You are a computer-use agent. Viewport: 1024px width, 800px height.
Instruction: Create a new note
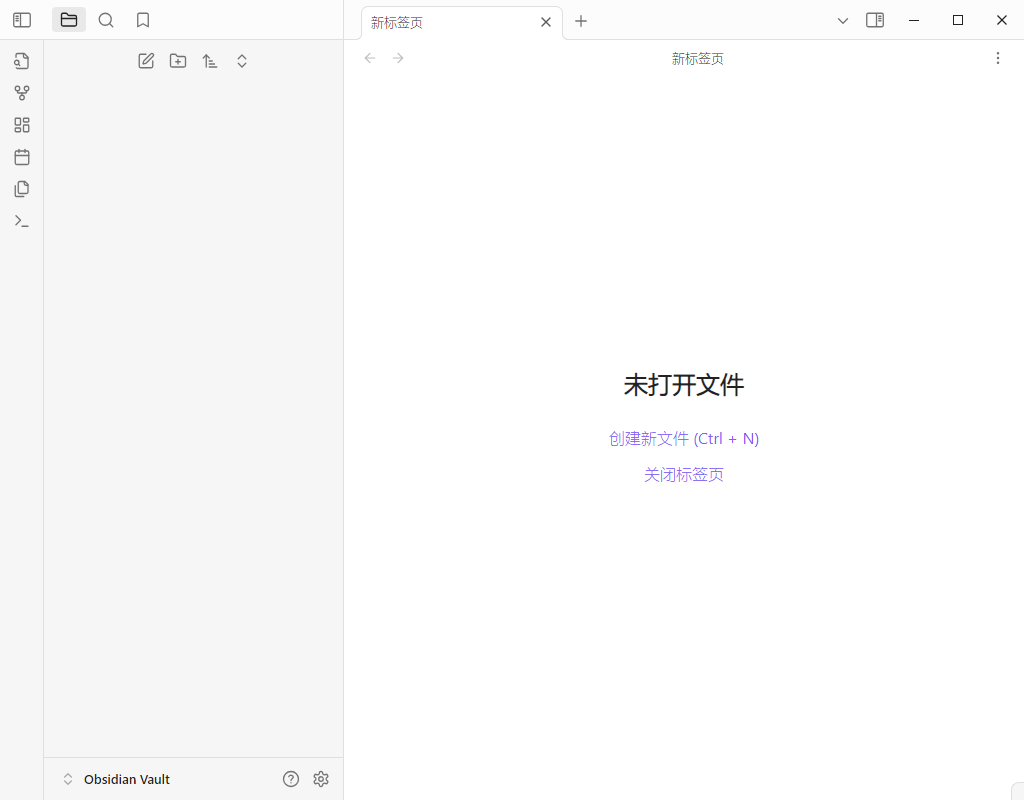click(x=146, y=61)
